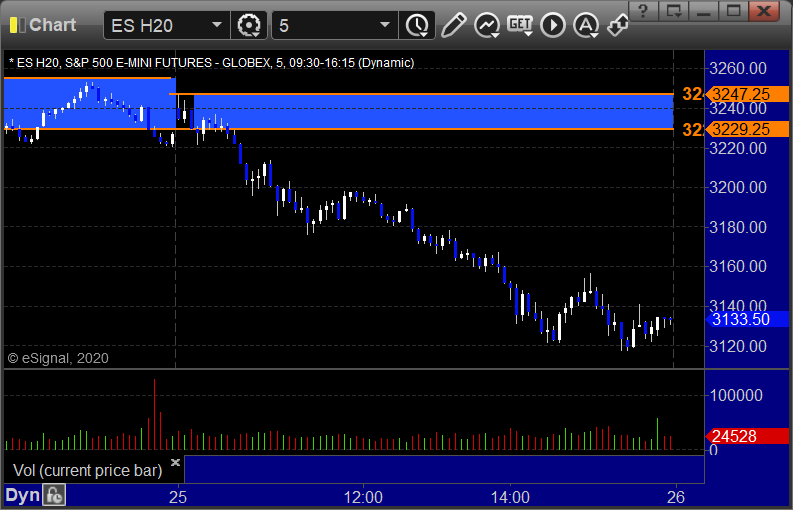
Task: Click the help question mark button
Action: [x=643, y=10]
